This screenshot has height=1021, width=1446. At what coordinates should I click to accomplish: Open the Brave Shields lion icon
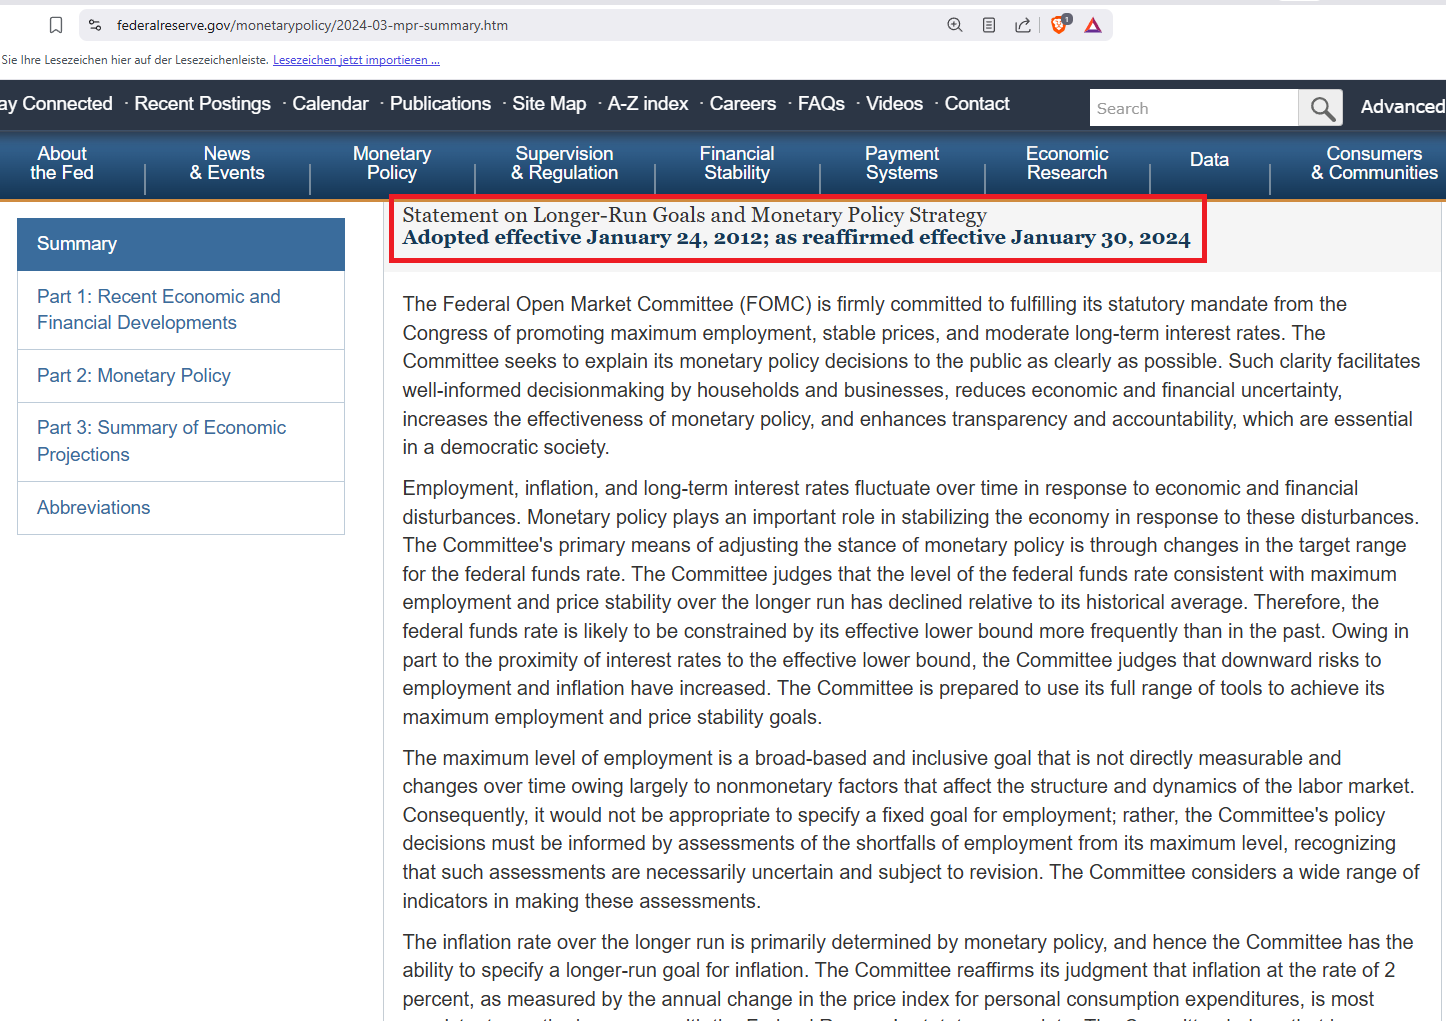[x=1060, y=24]
